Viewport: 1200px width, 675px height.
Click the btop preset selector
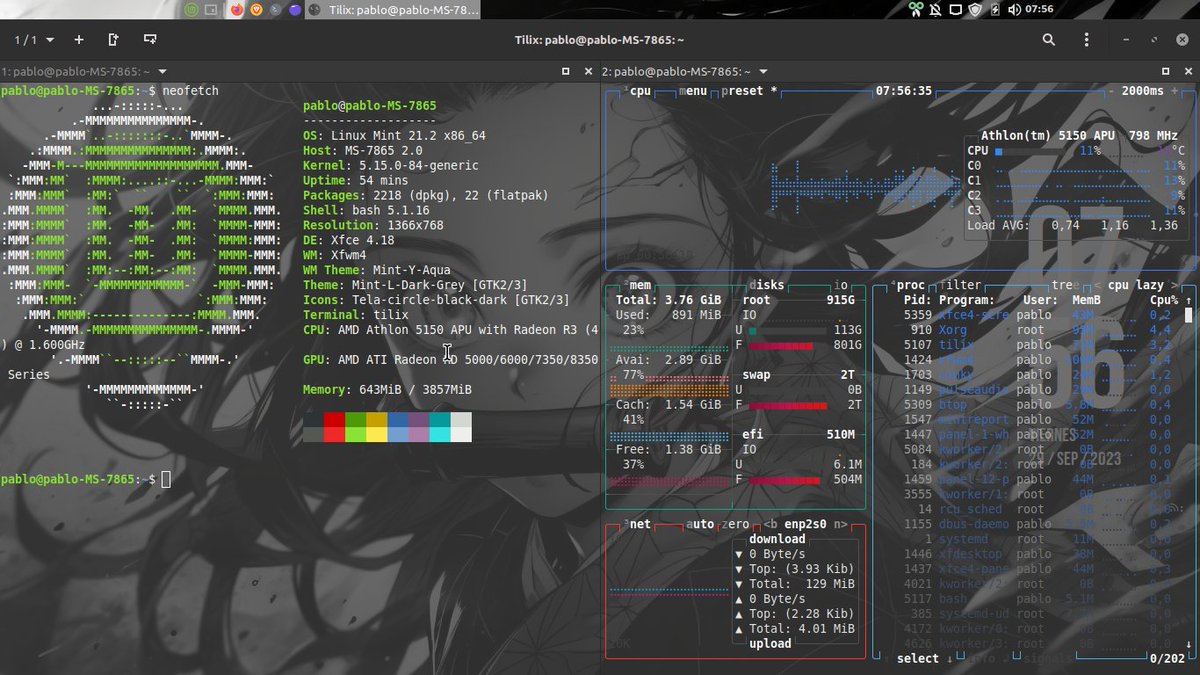pos(743,90)
